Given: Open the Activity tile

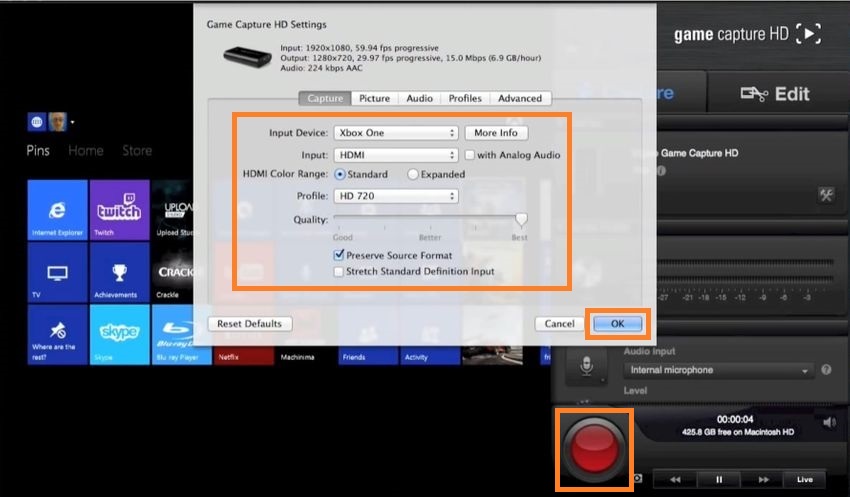Looking at the screenshot, I should [x=430, y=356].
